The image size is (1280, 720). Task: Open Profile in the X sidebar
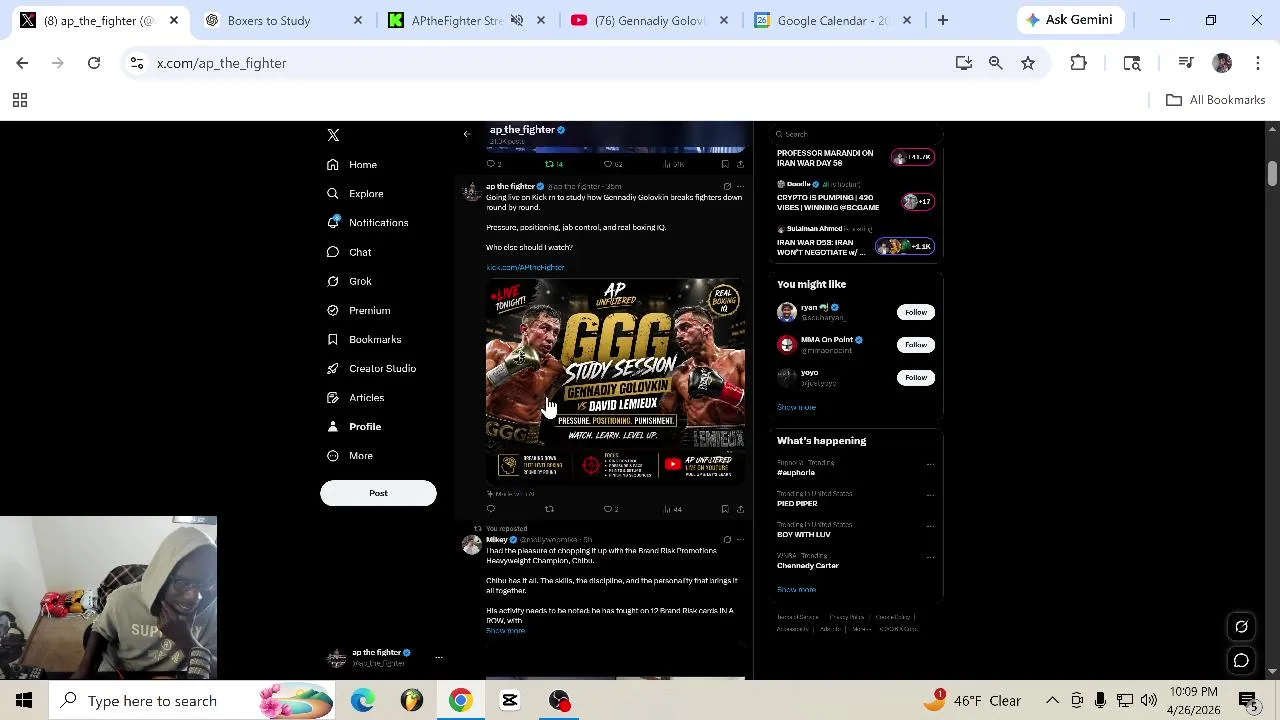click(x=354, y=426)
